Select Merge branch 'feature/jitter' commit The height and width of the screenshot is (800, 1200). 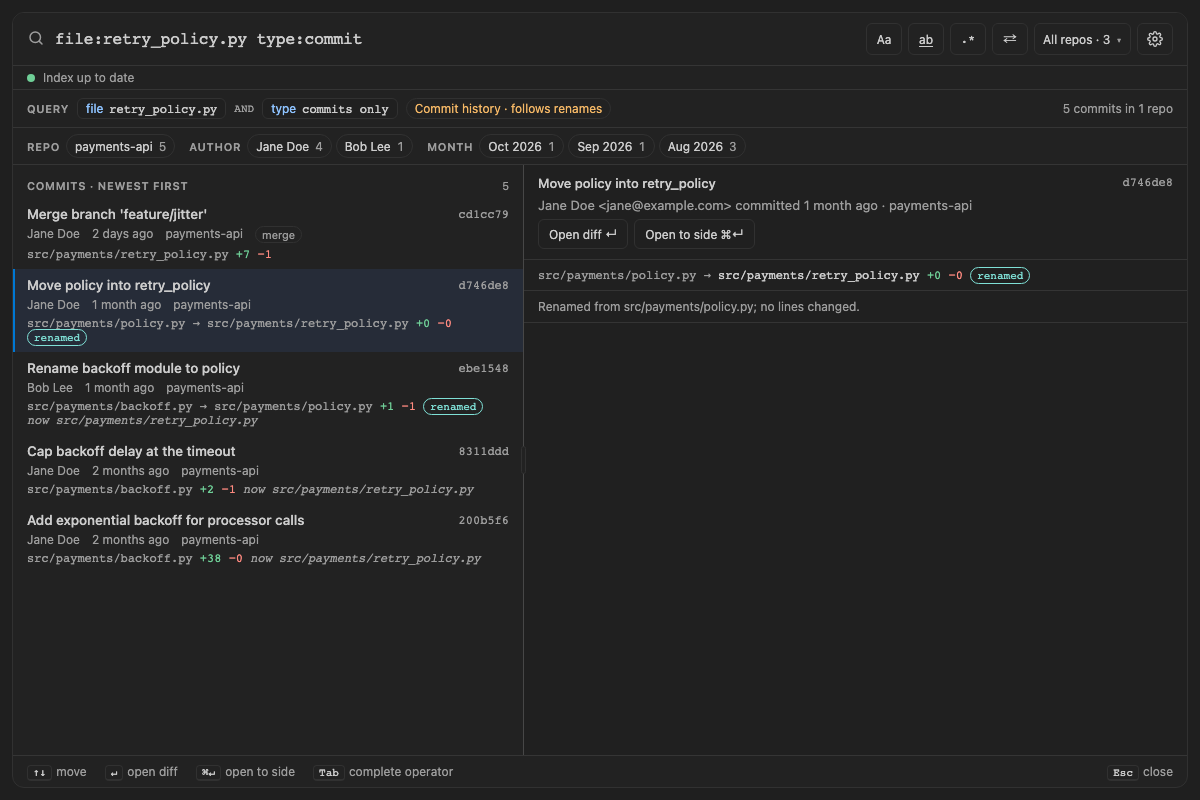coord(268,234)
